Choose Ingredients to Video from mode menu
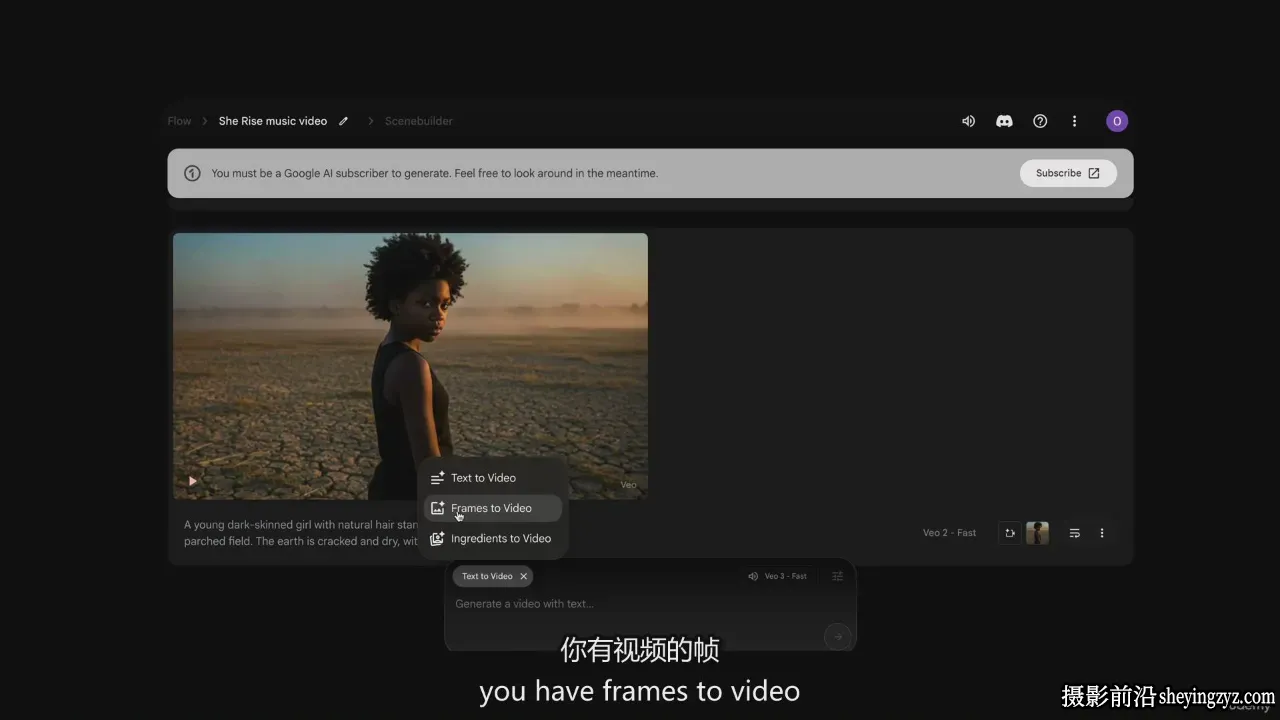 [x=493, y=538]
